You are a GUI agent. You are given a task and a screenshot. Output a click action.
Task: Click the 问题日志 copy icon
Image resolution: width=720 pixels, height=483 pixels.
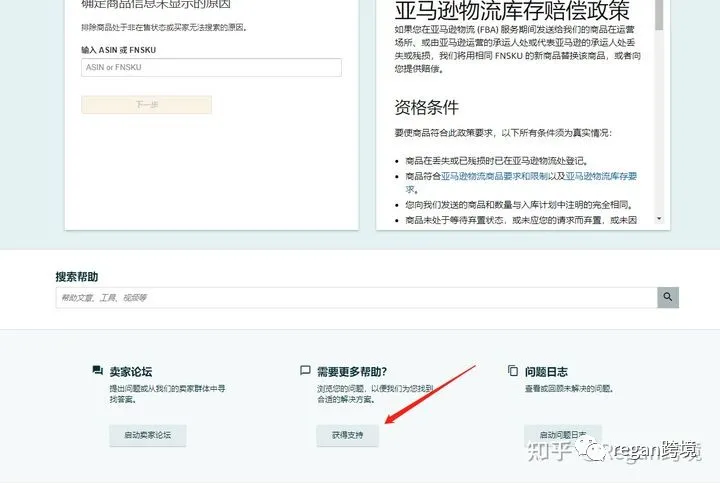point(513,370)
